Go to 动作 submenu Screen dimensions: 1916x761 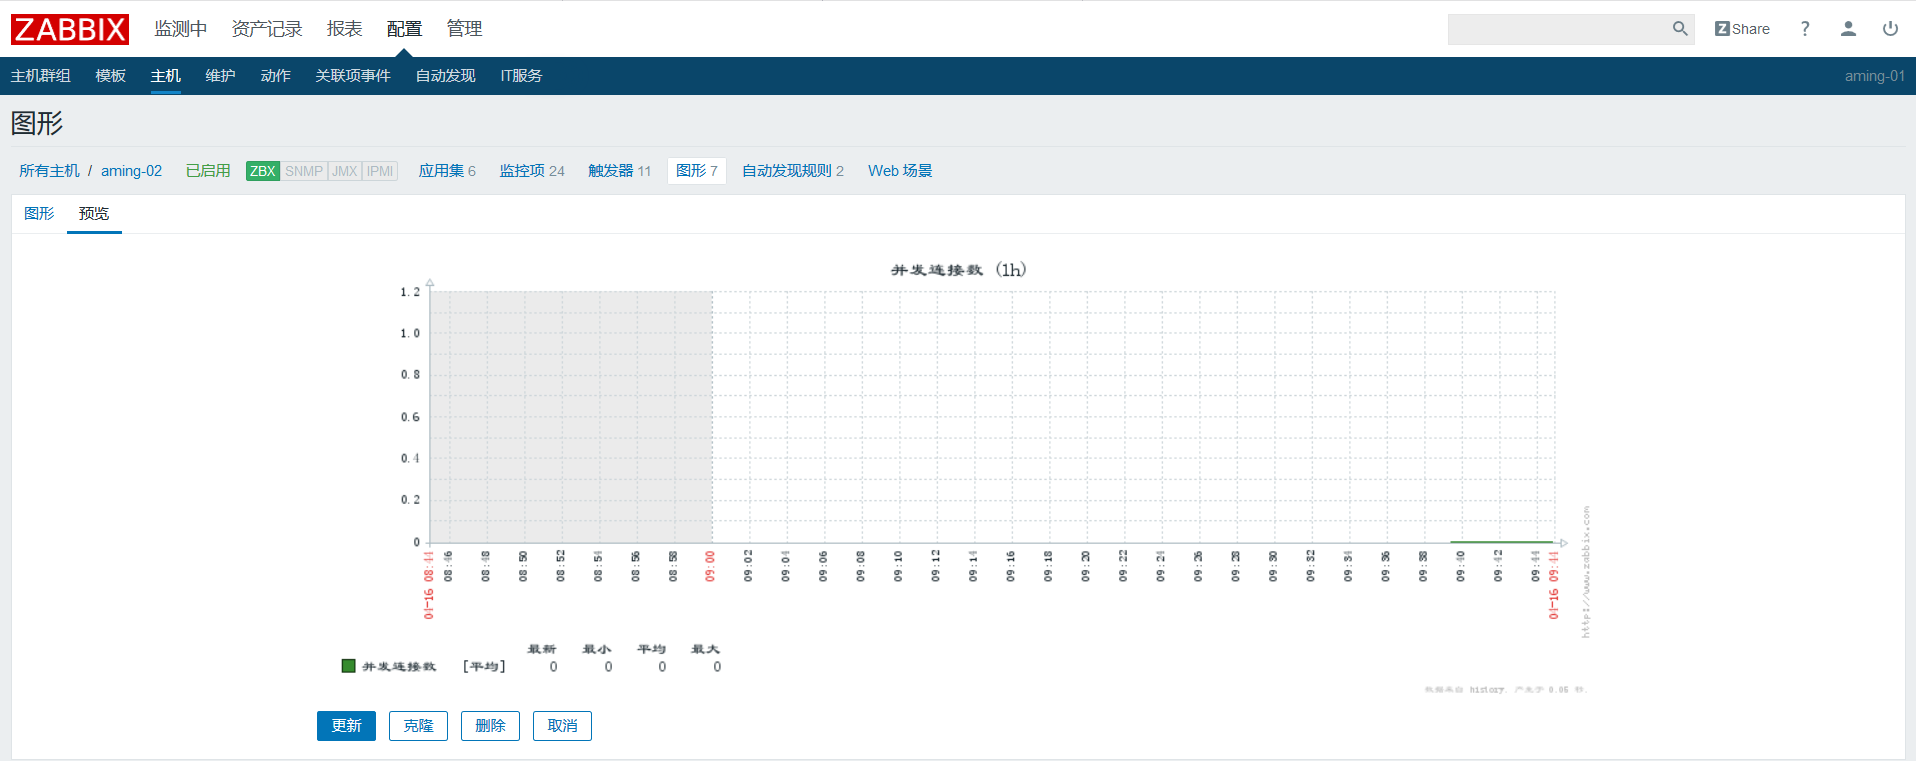pos(276,76)
